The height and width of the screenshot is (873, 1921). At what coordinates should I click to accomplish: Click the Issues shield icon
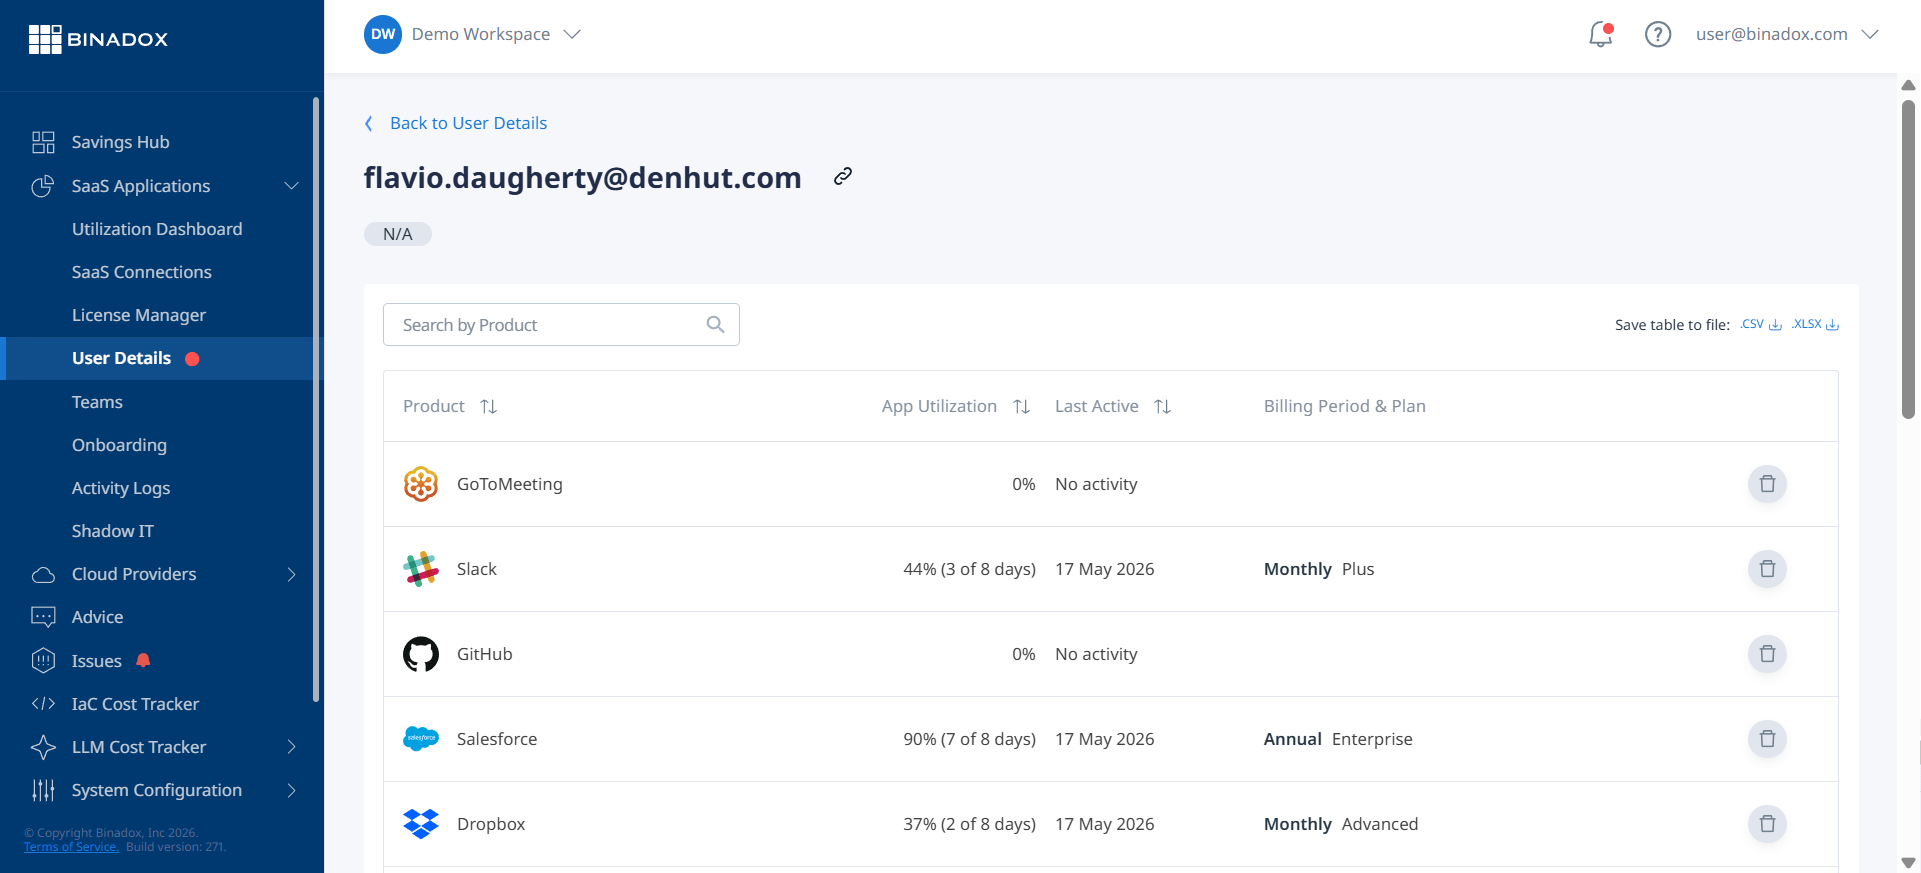43,660
